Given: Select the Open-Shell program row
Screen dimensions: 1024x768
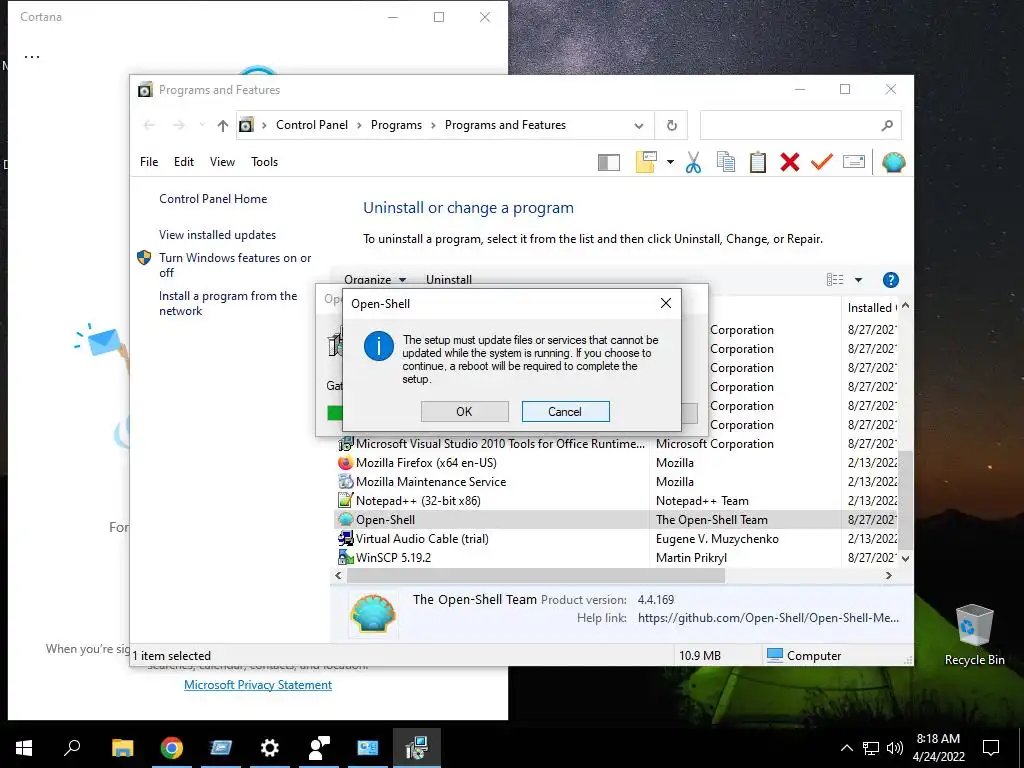Looking at the screenshot, I should click(x=617, y=519).
